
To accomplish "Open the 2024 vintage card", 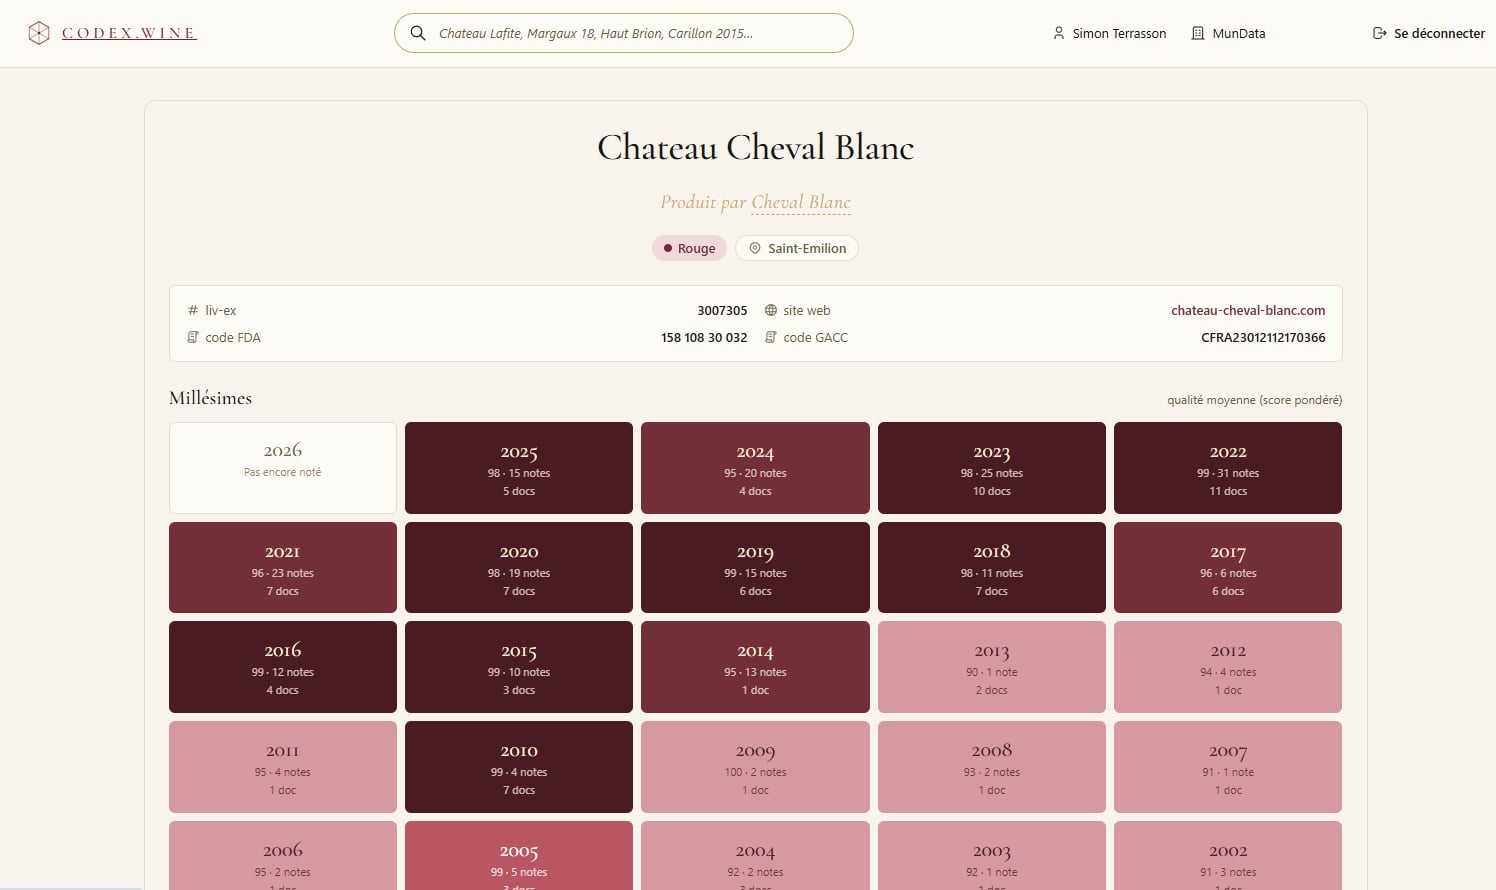I will [755, 468].
